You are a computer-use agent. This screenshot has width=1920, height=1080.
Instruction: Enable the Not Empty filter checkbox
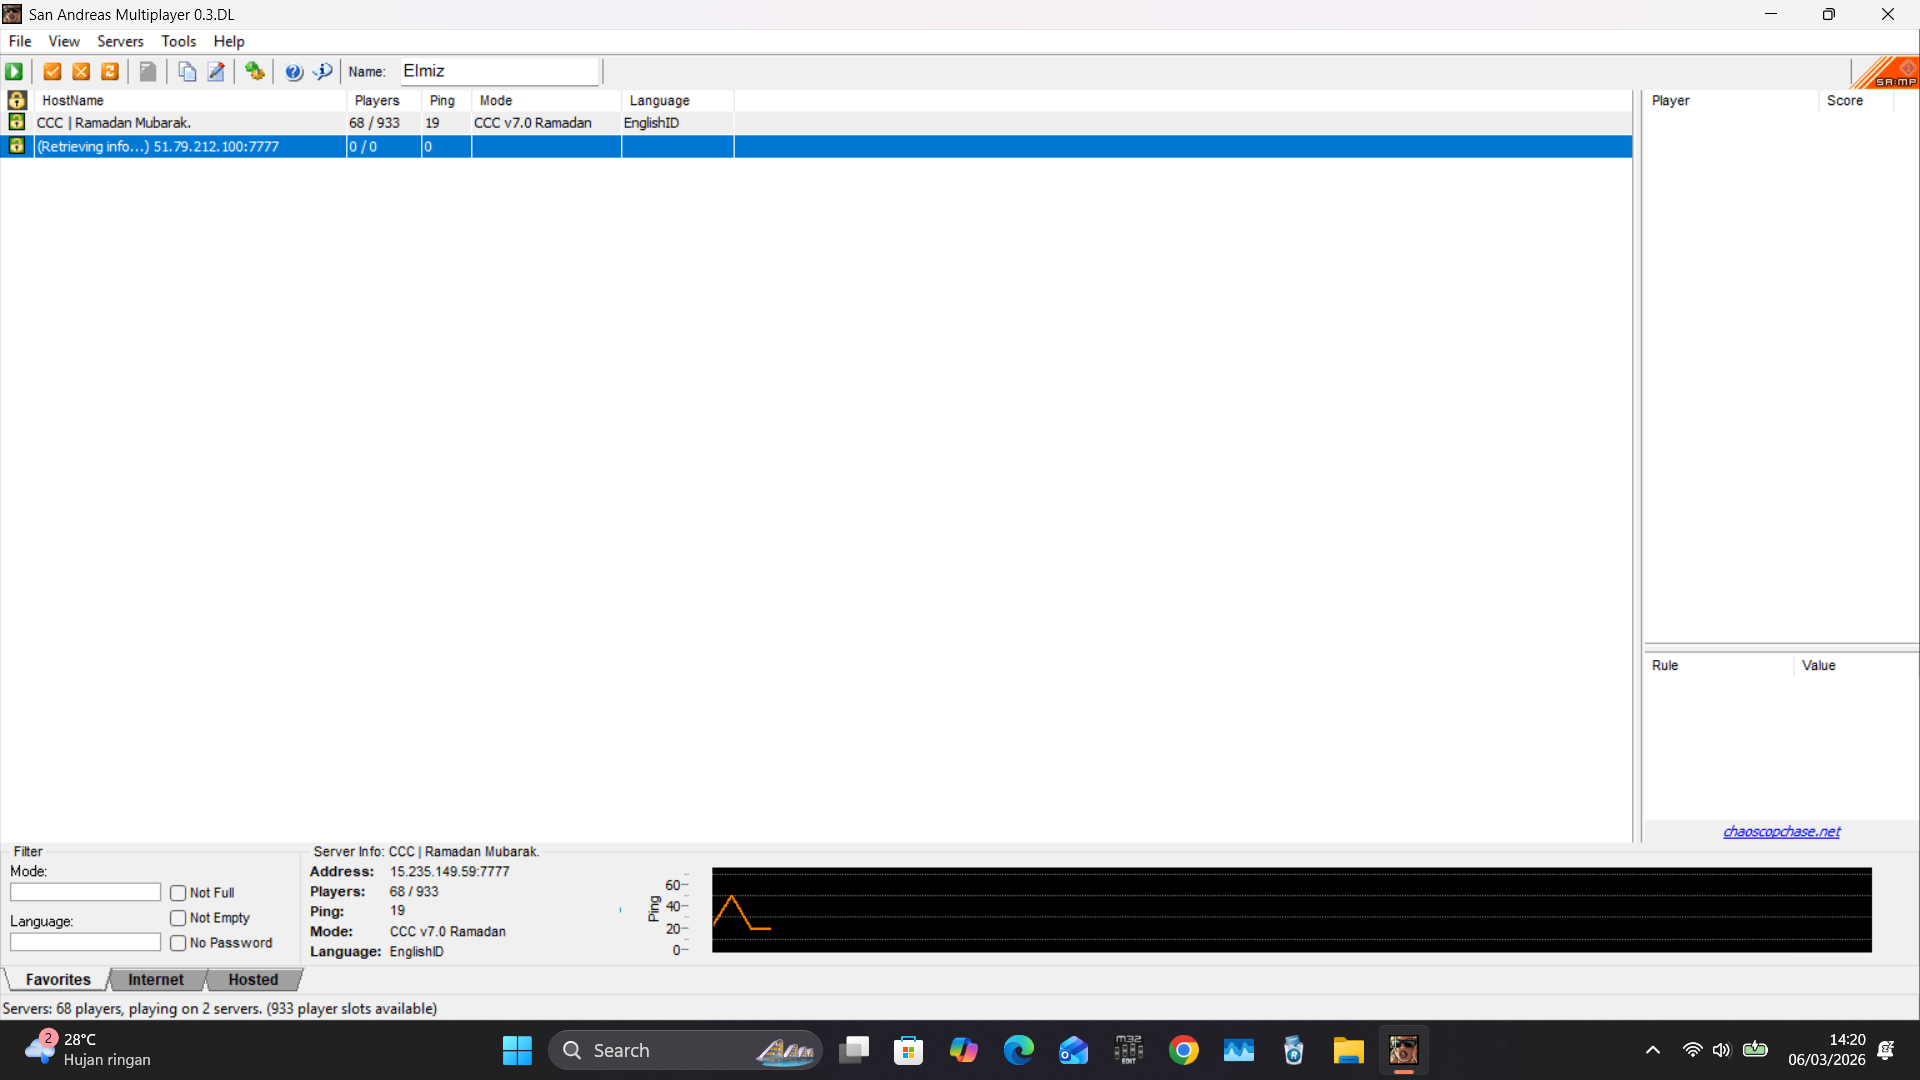pyautogui.click(x=178, y=918)
